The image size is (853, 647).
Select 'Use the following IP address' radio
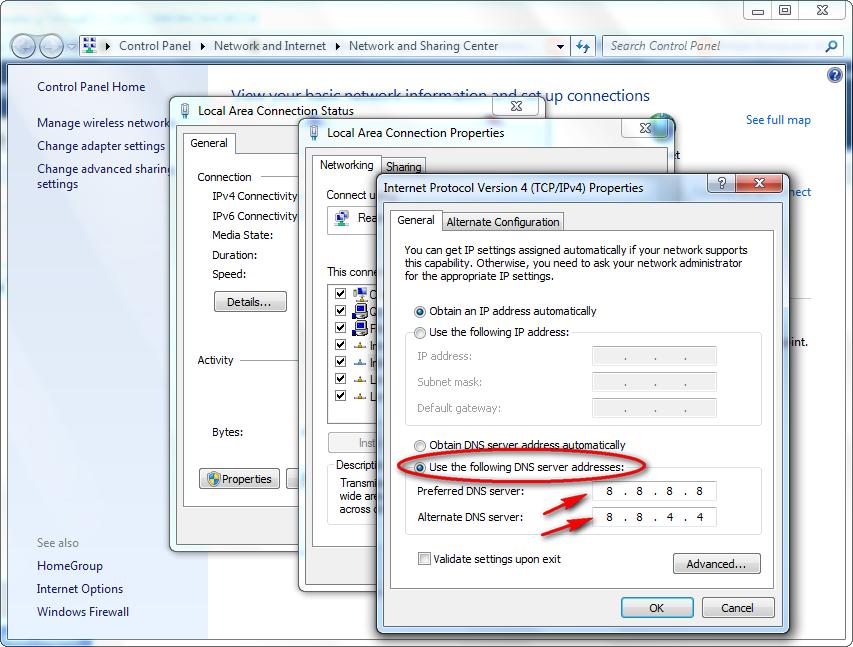(x=419, y=332)
